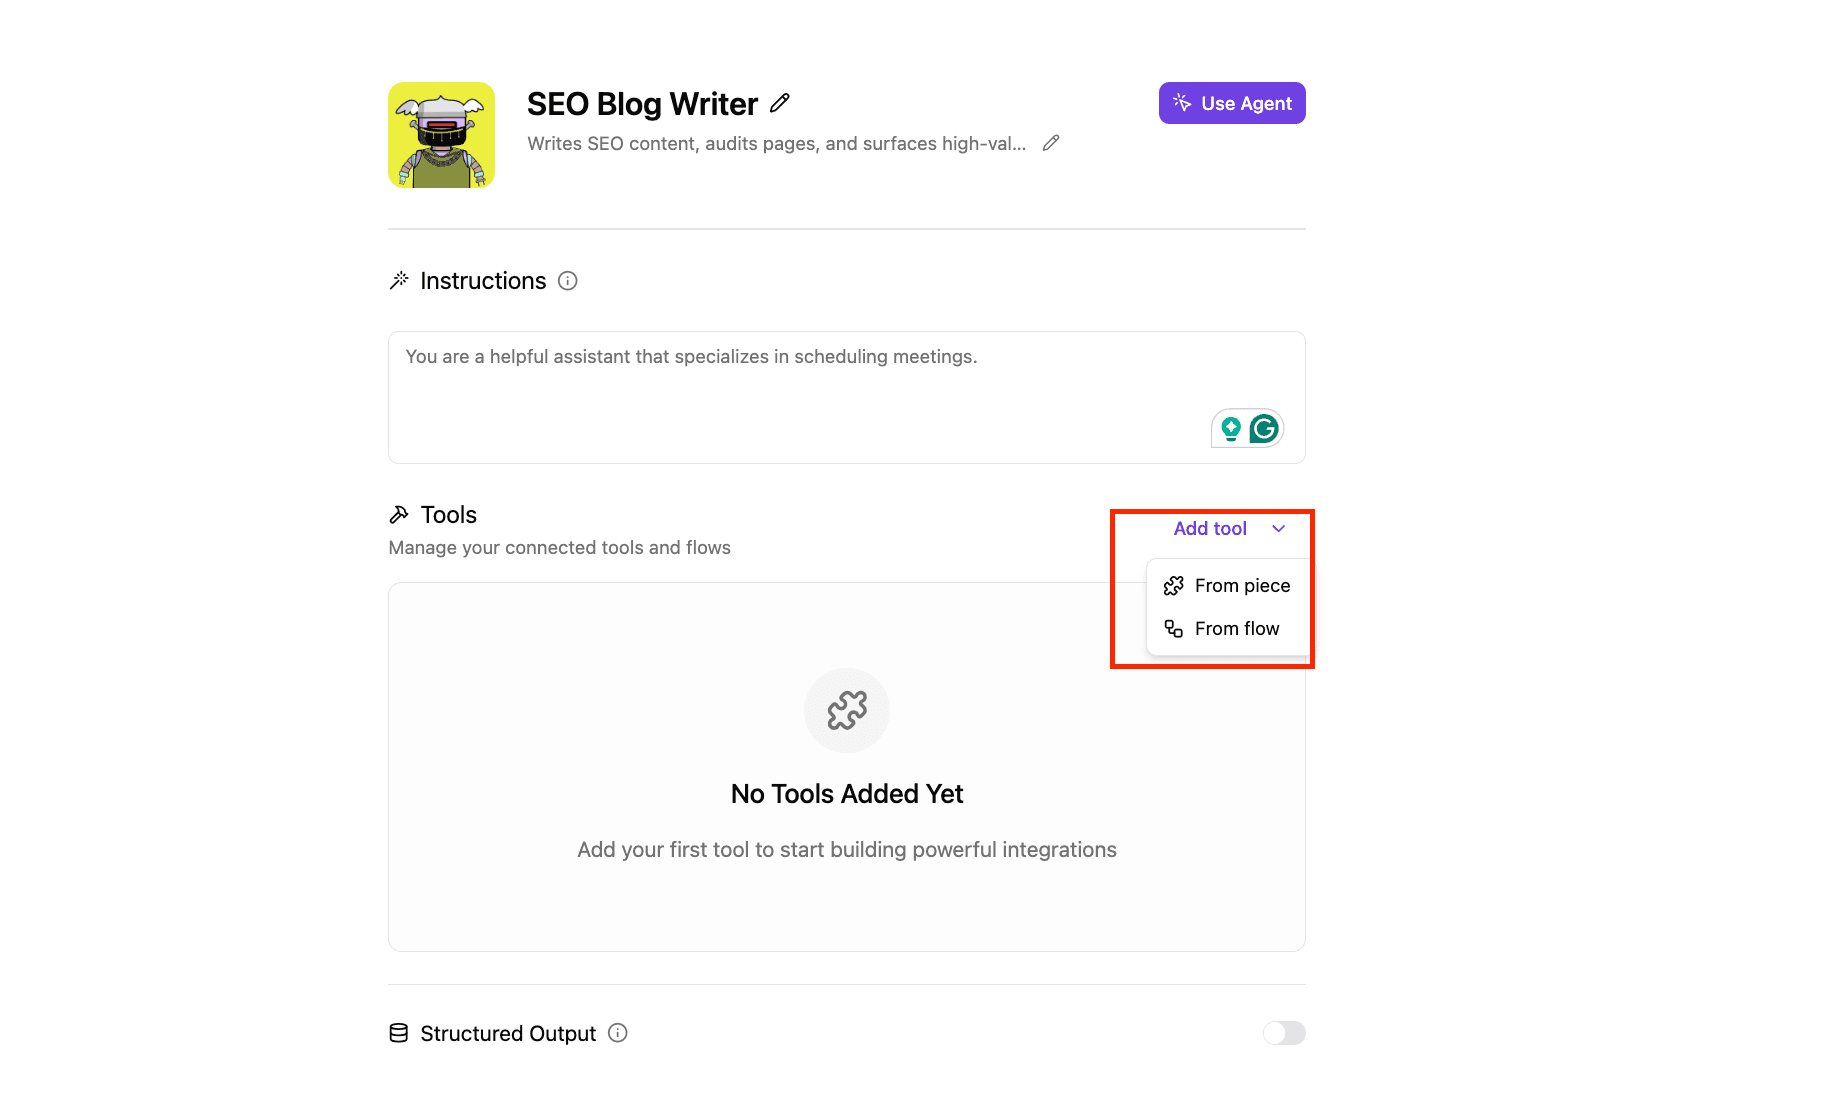
Task: Click the green lightbulb suggestion icon
Action: (1231, 429)
